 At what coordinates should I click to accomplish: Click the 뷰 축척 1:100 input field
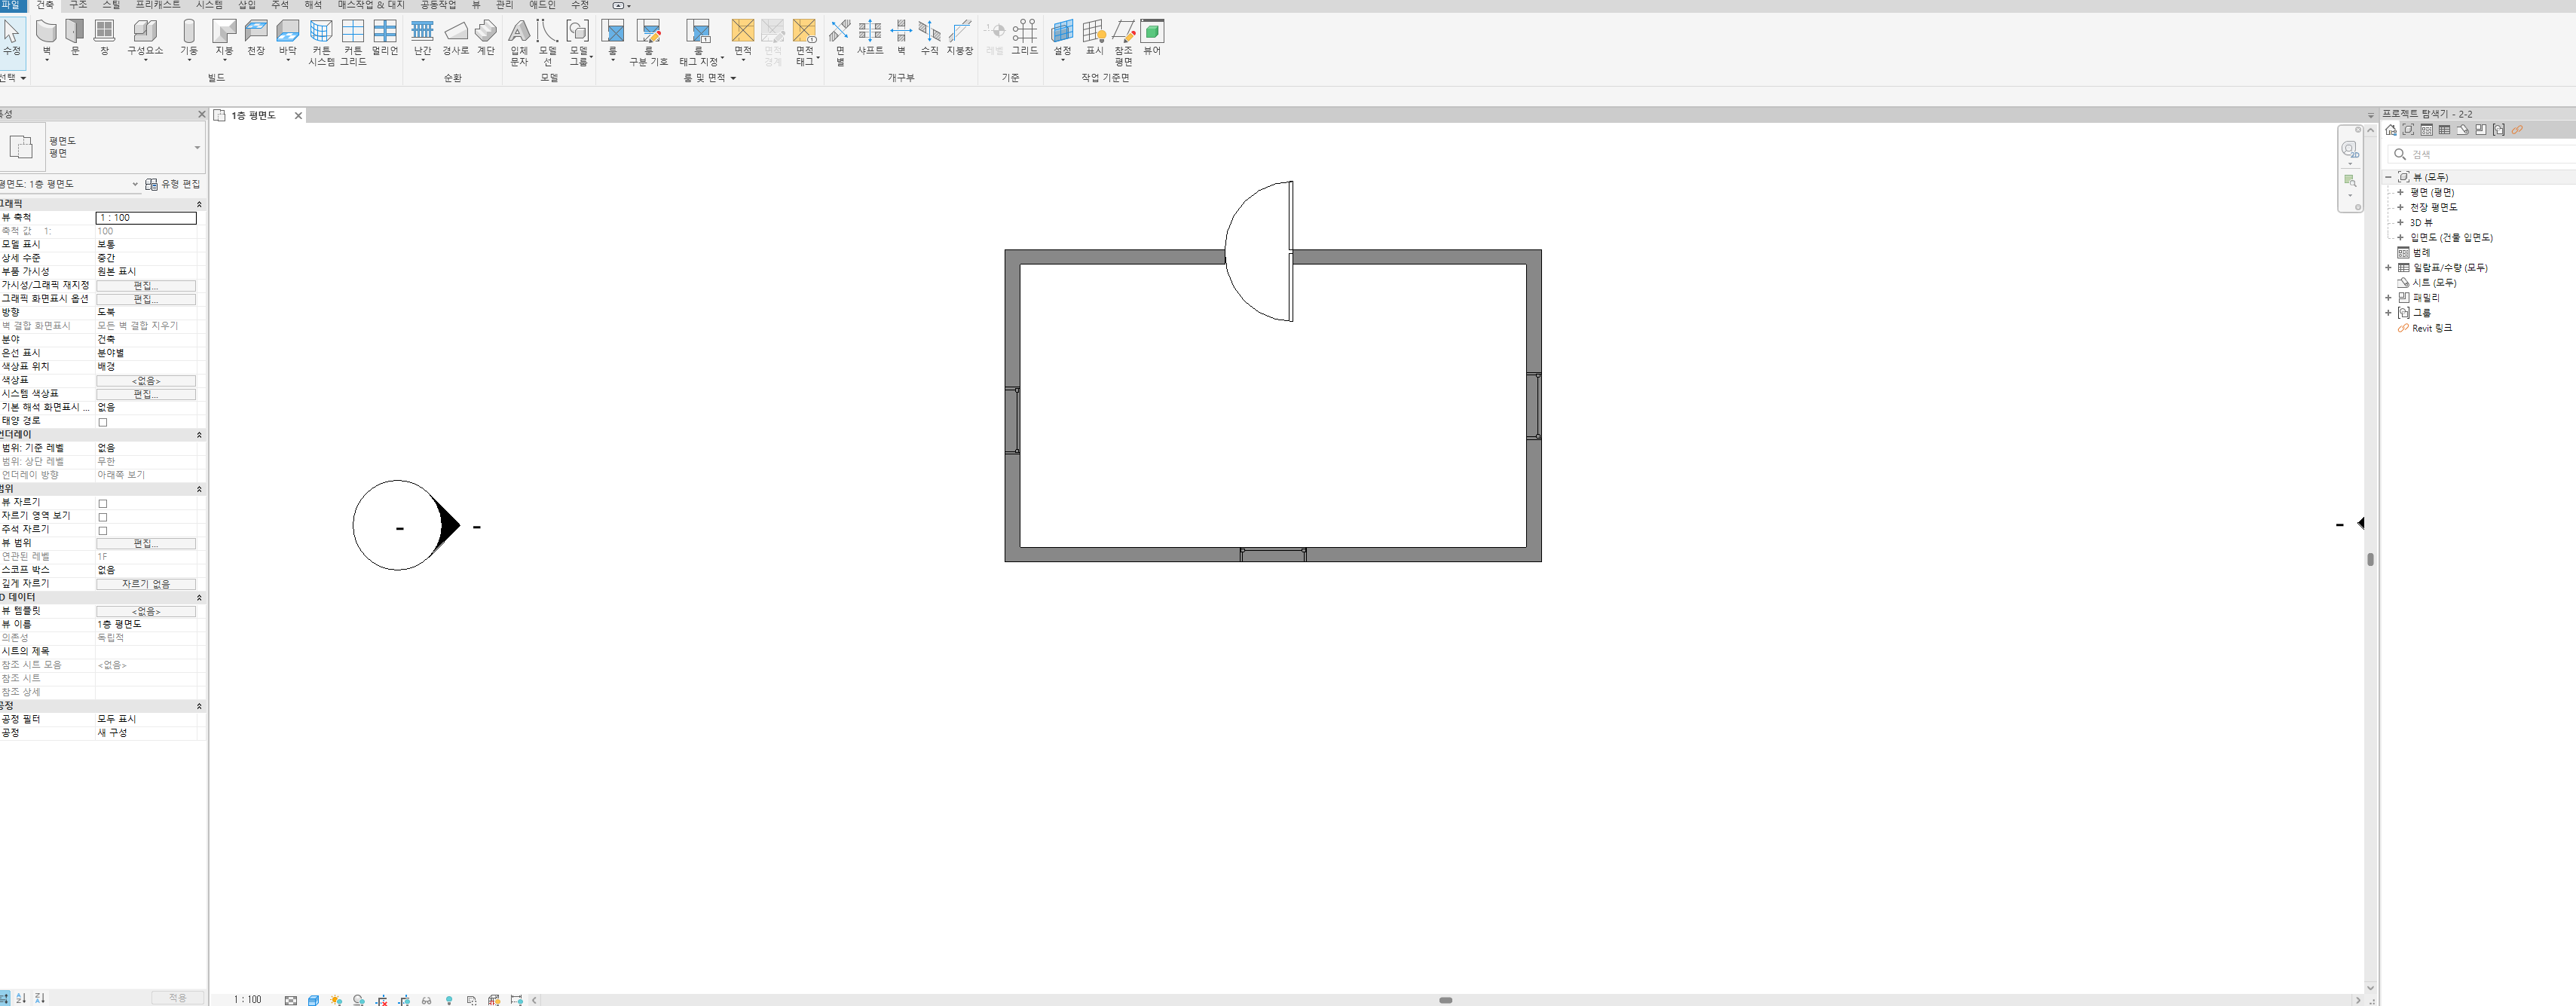[146, 218]
